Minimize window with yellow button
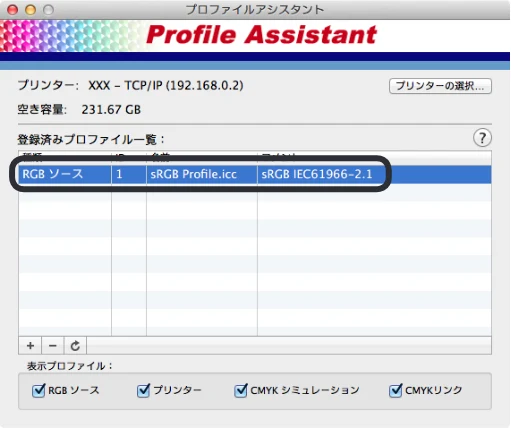Screen dimensions: 511x428 [30, 10]
